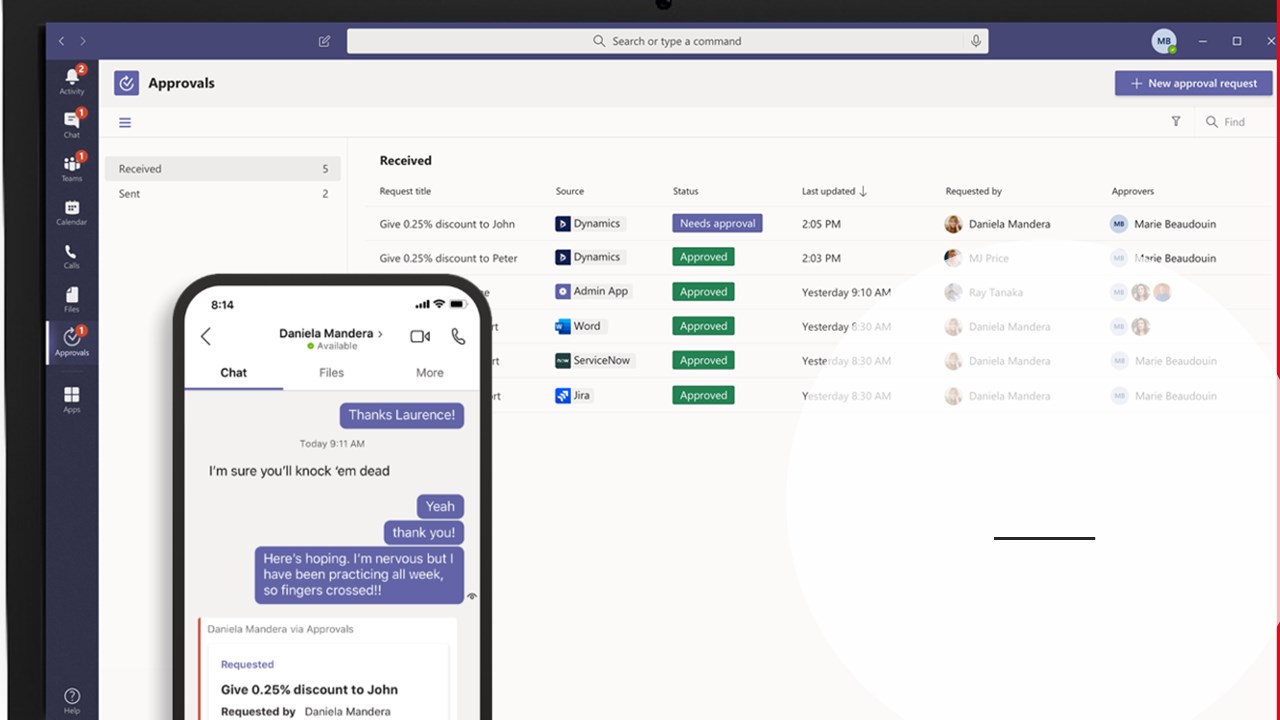Screen dimensions: 1280x720
Task: Open Teams in the left sidebar
Action: (72, 167)
